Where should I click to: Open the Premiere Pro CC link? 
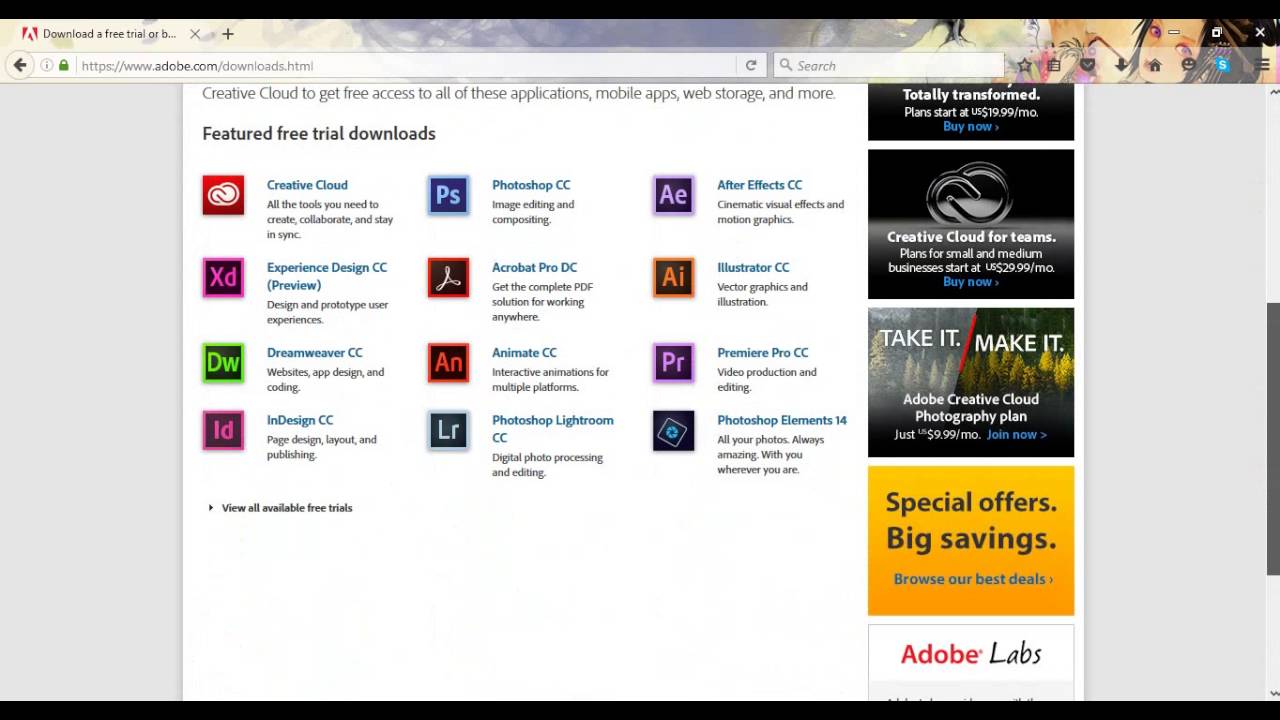tap(762, 352)
